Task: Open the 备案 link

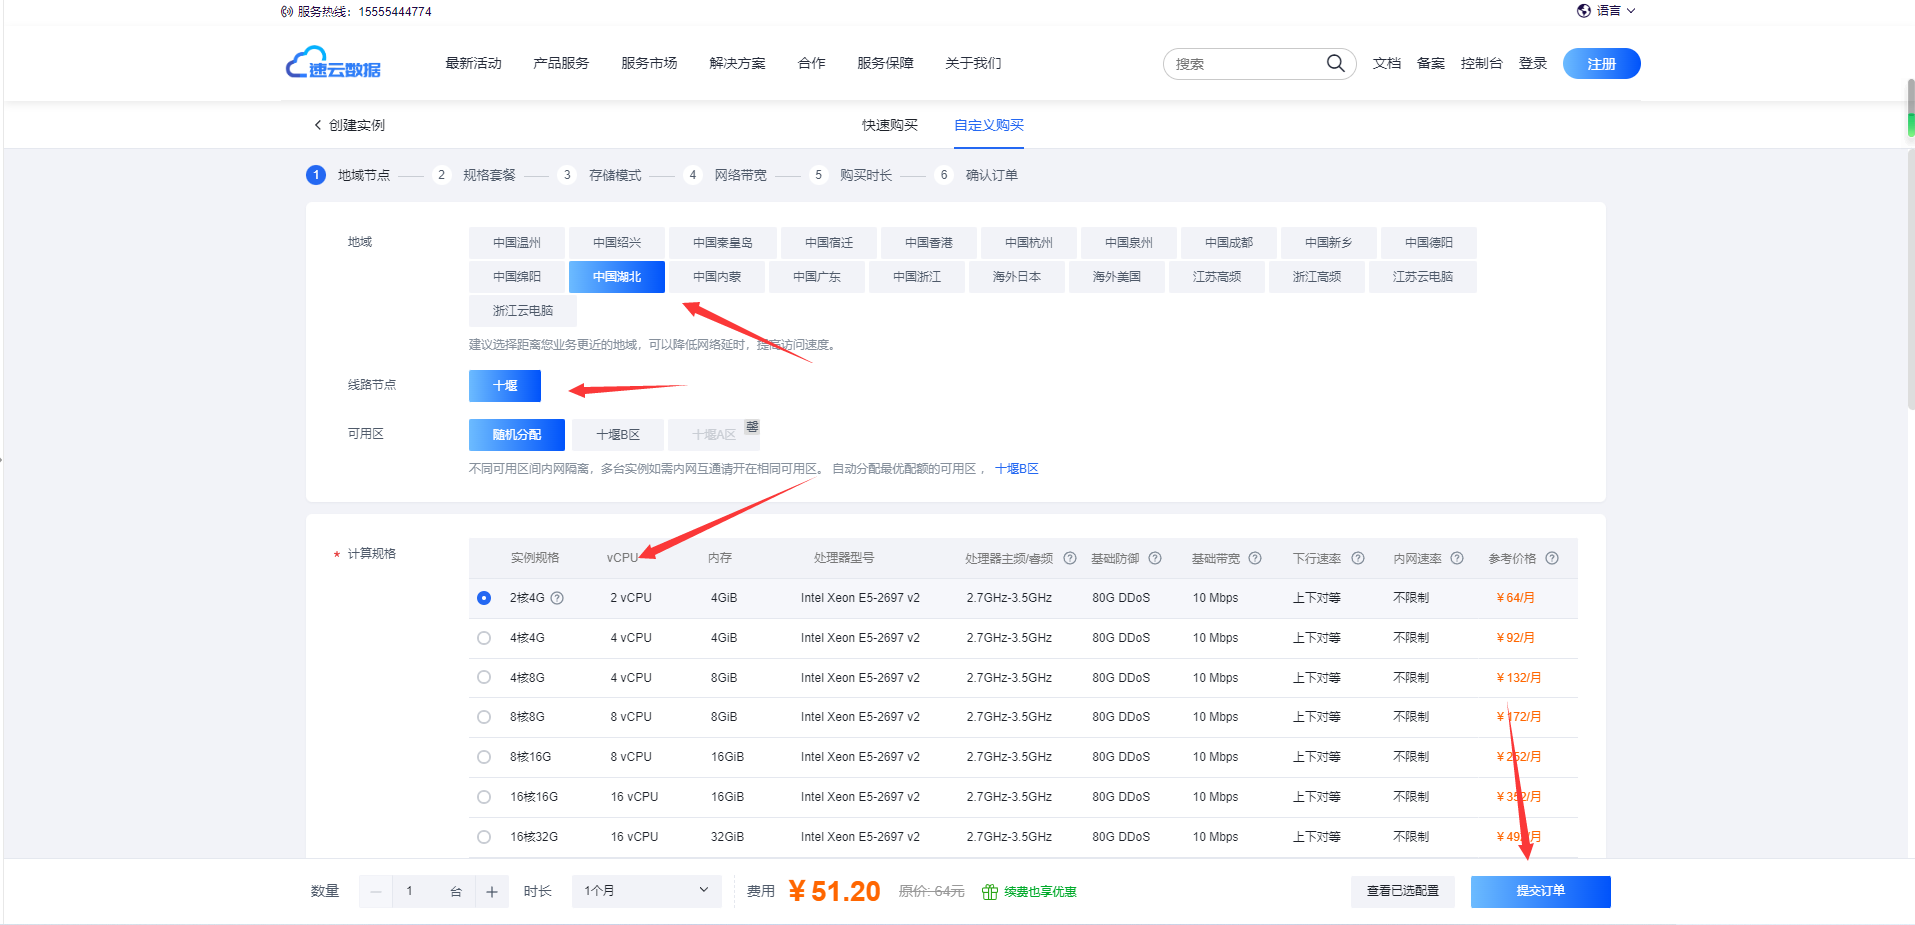Action: coord(1431,63)
